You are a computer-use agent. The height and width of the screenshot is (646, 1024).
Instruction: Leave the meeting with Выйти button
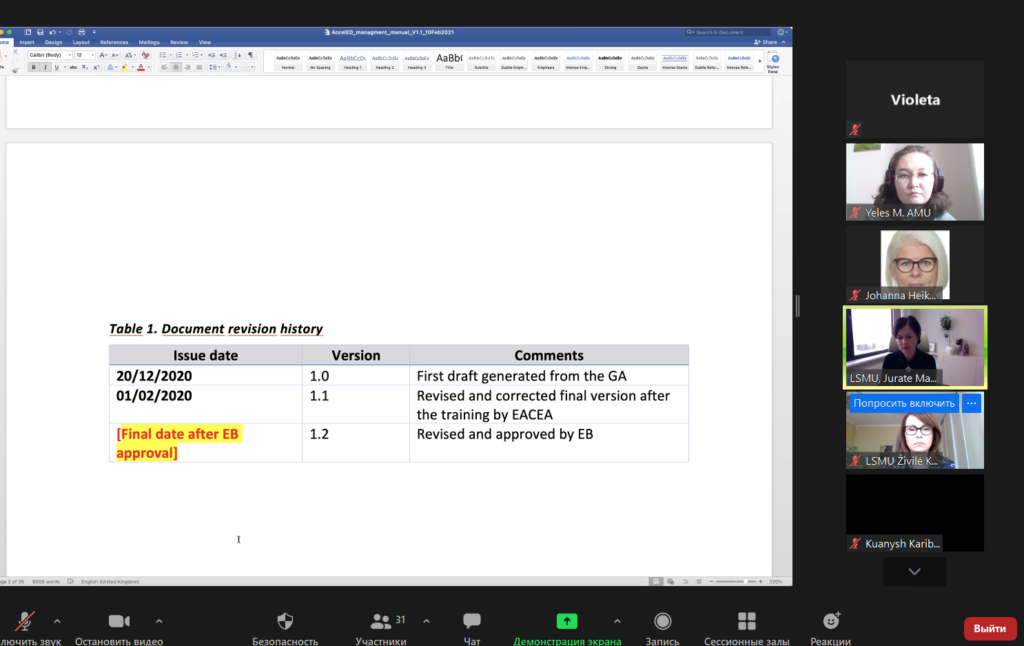989,628
